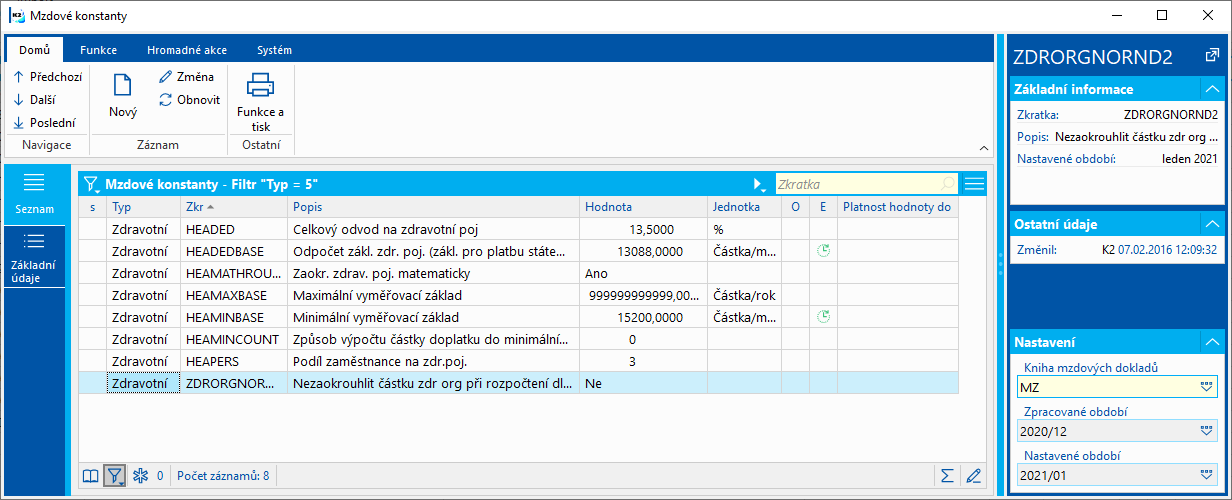The height and width of the screenshot is (500, 1232).
Task: Toggle the filter button in status bar
Action: pyautogui.click(x=115, y=476)
